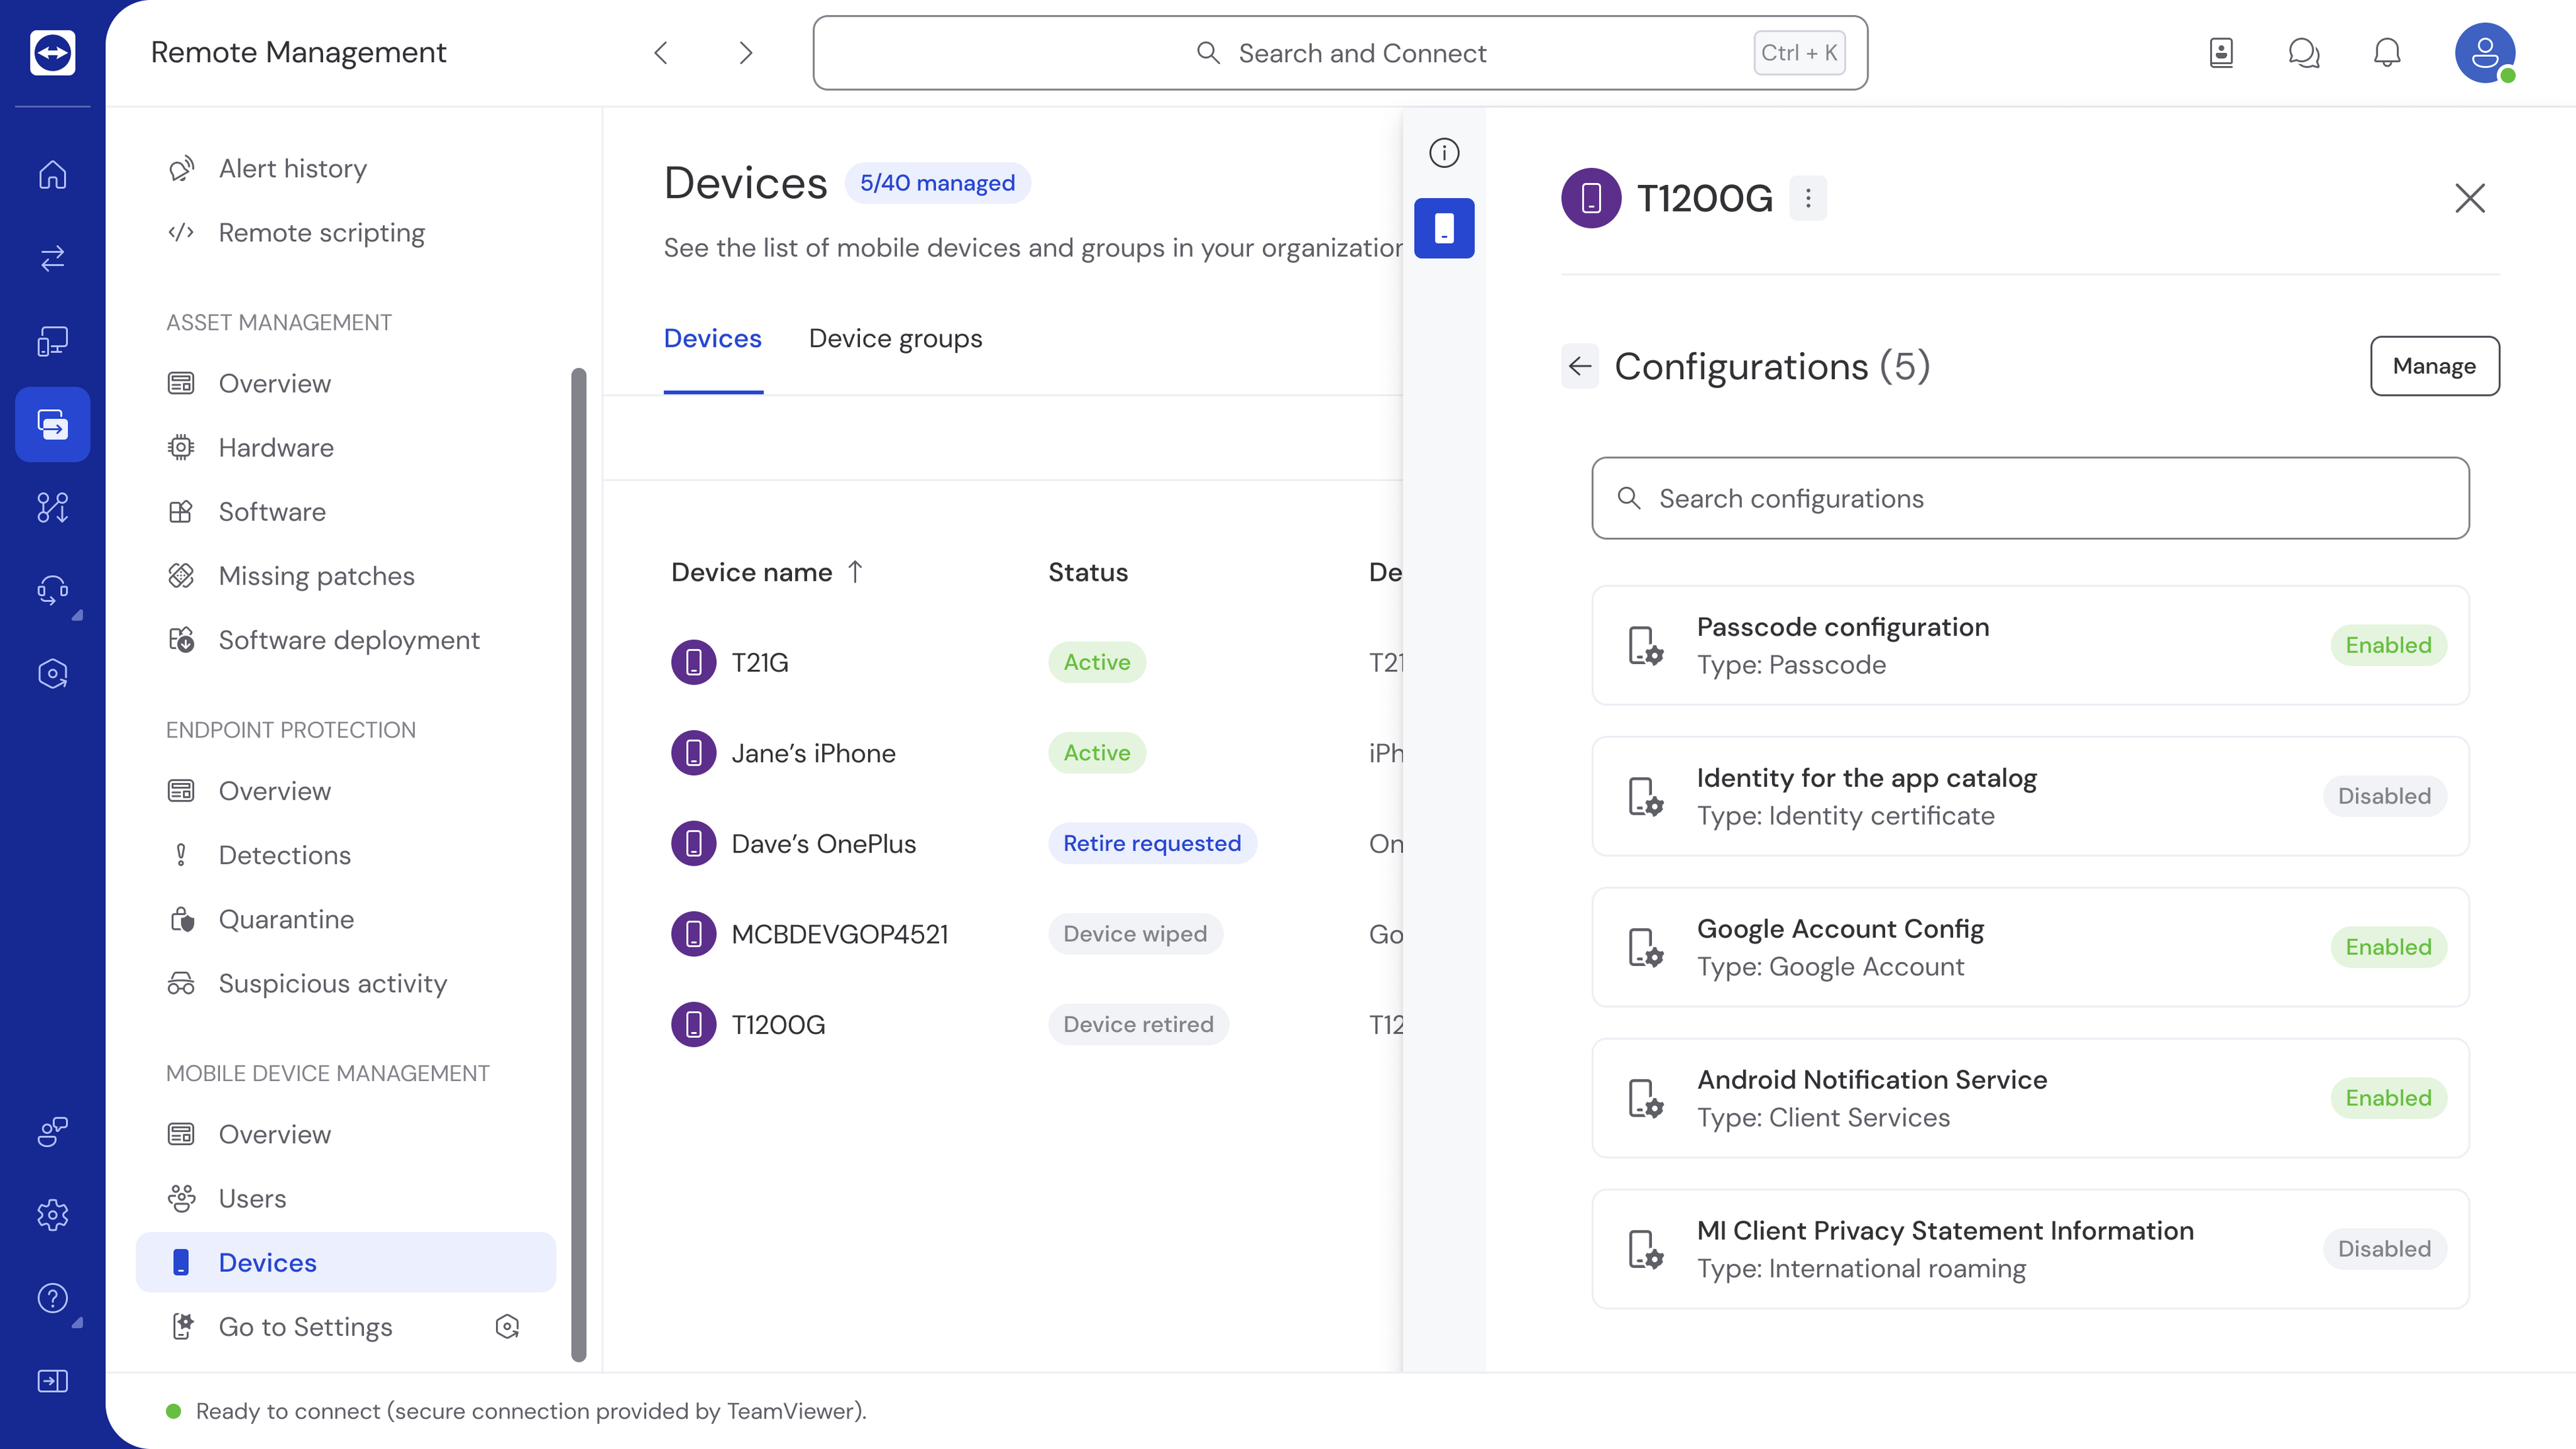
Task: Open Missing patches in Asset Management
Action: (x=316, y=576)
